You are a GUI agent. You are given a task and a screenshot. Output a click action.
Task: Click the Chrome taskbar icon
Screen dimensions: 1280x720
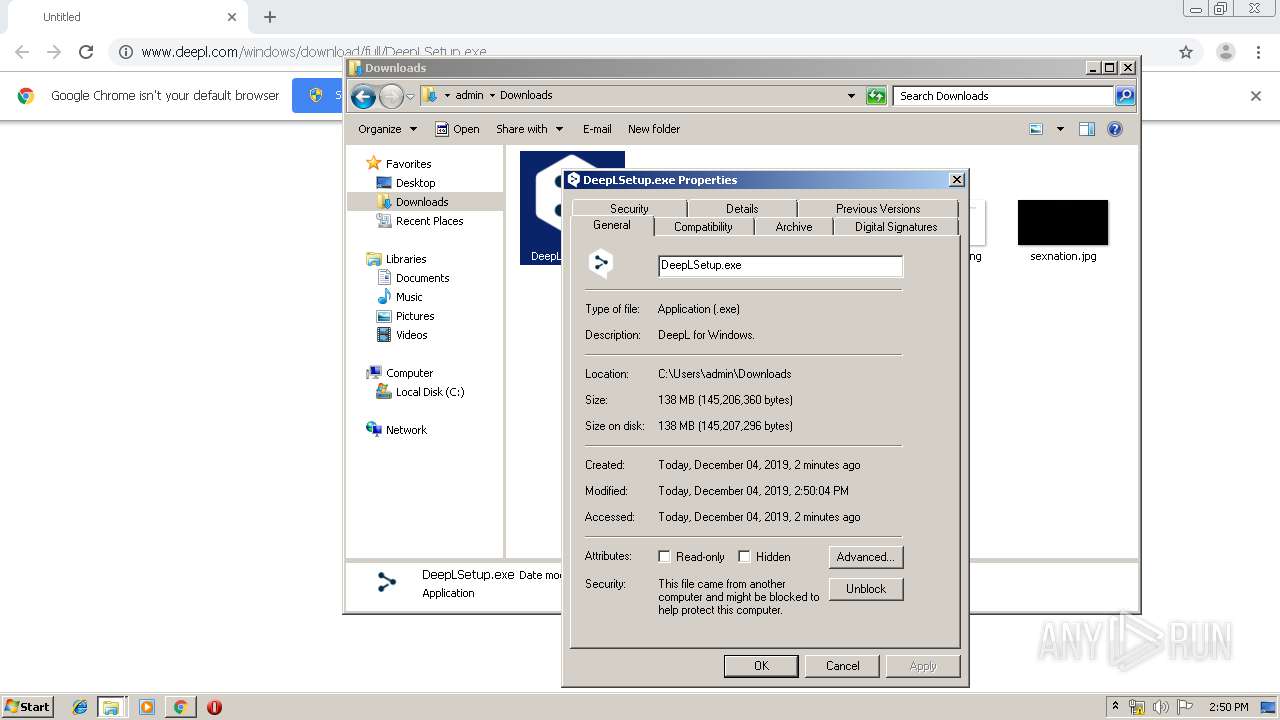180,707
